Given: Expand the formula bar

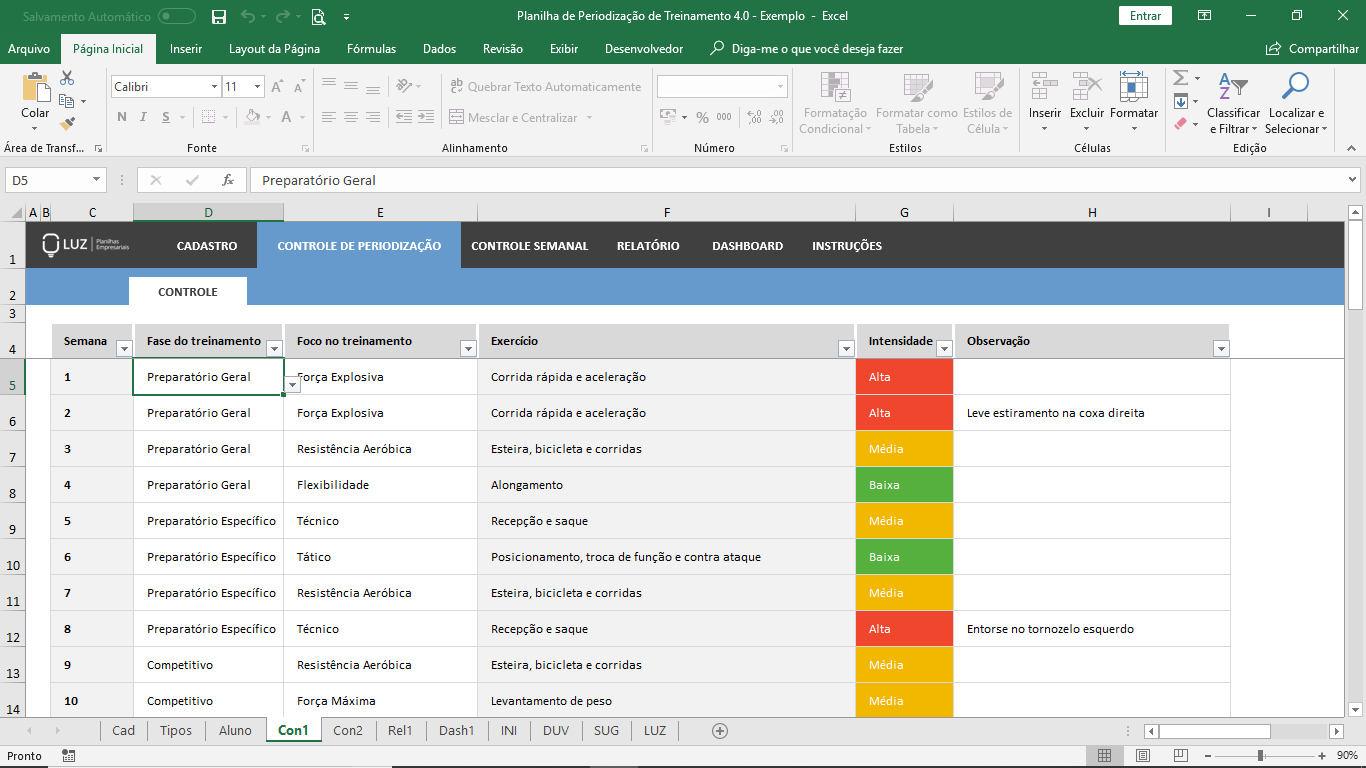Looking at the screenshot, I should pos(1353,181).
